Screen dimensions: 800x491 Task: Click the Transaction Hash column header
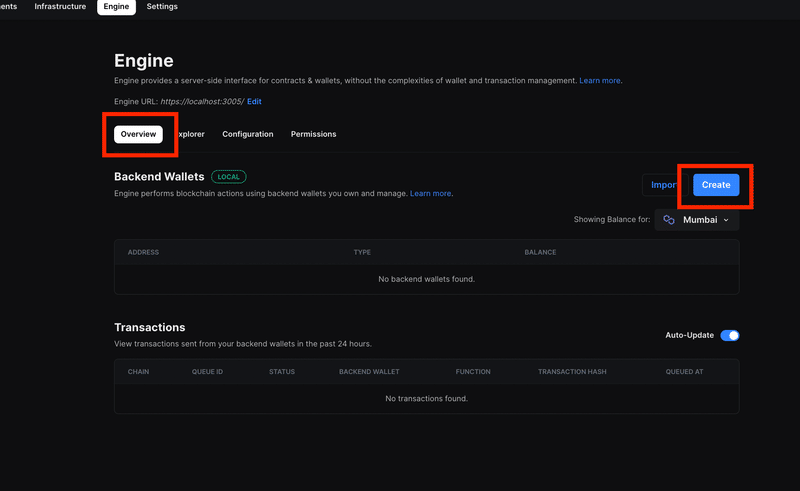[x=572, y=372]
